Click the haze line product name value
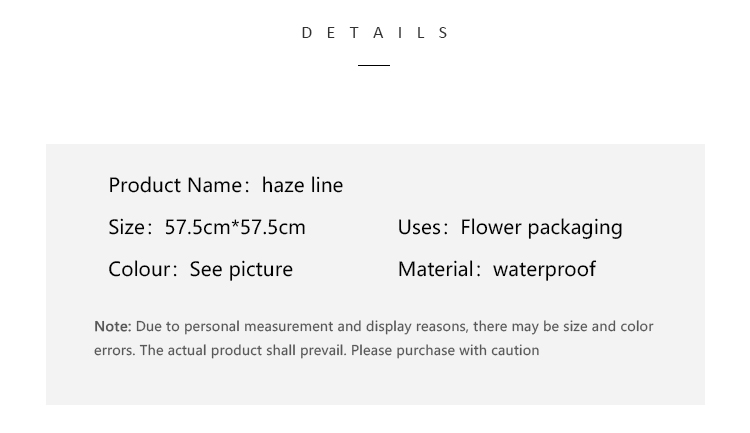This screenshot has width=750, height=433. [302, 185]
